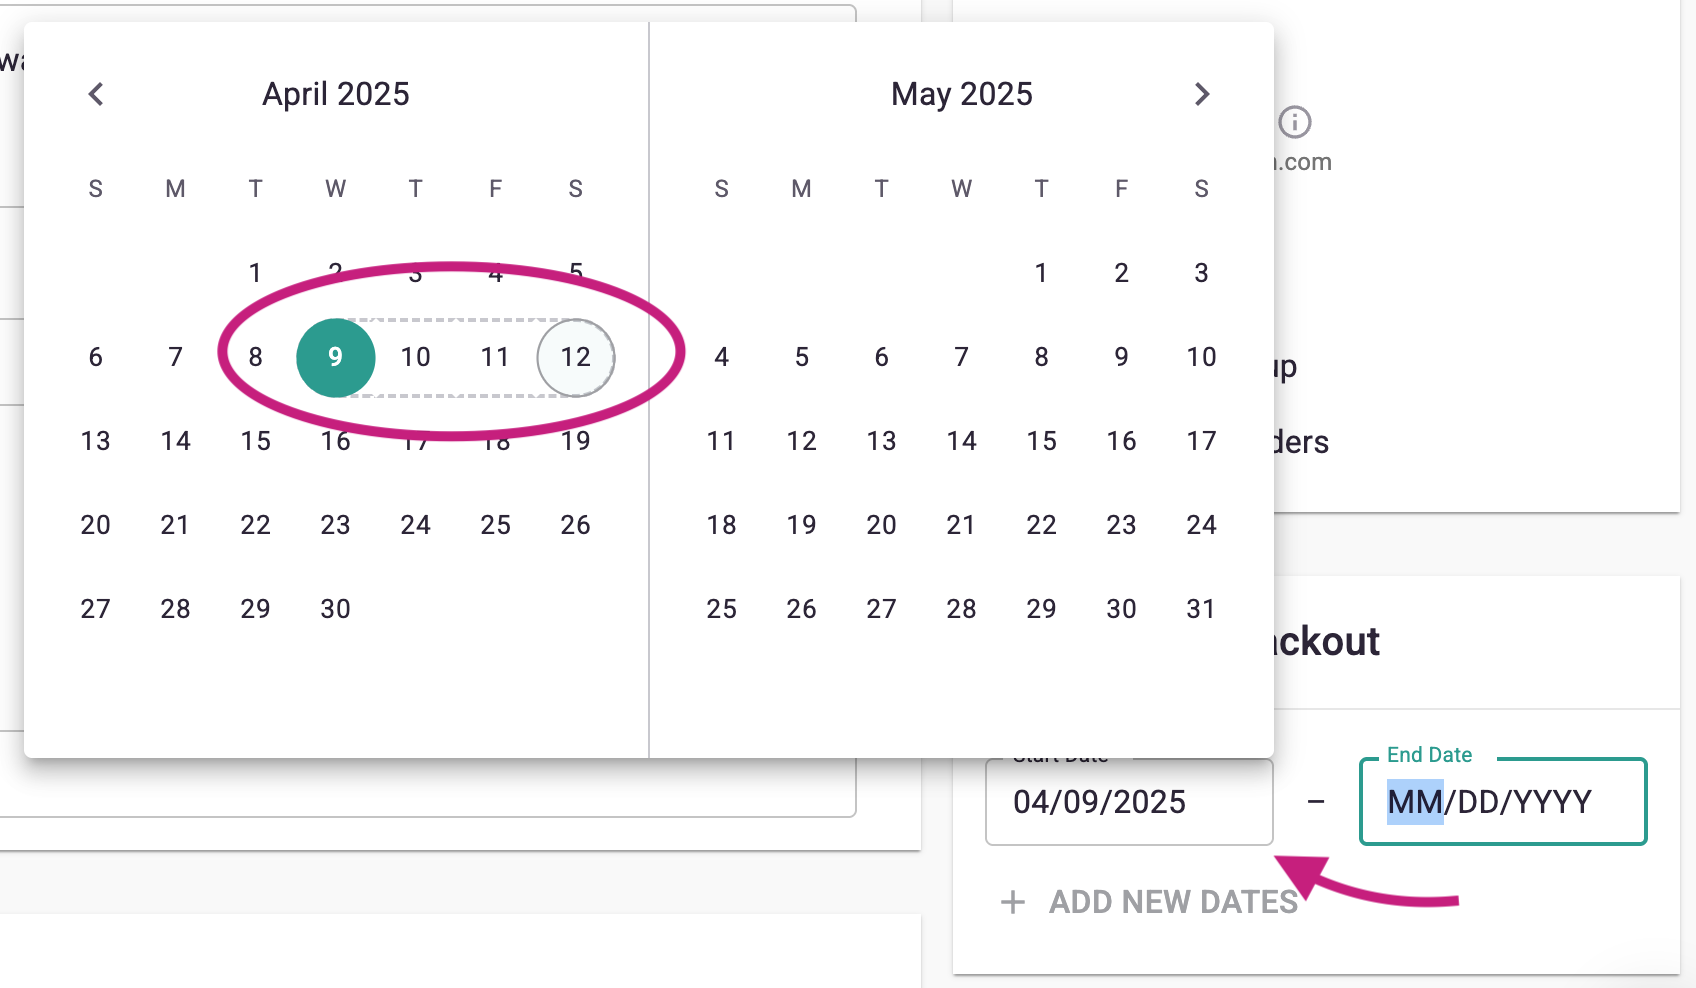Select April 27 on the calendar
This screenshot has width=1696, height=988.
(96, 608)
